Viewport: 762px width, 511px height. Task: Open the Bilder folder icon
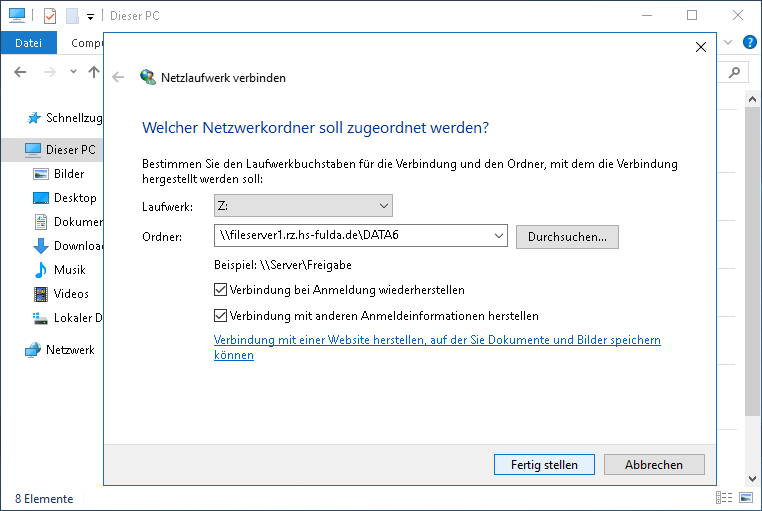(x=41, y=174)
